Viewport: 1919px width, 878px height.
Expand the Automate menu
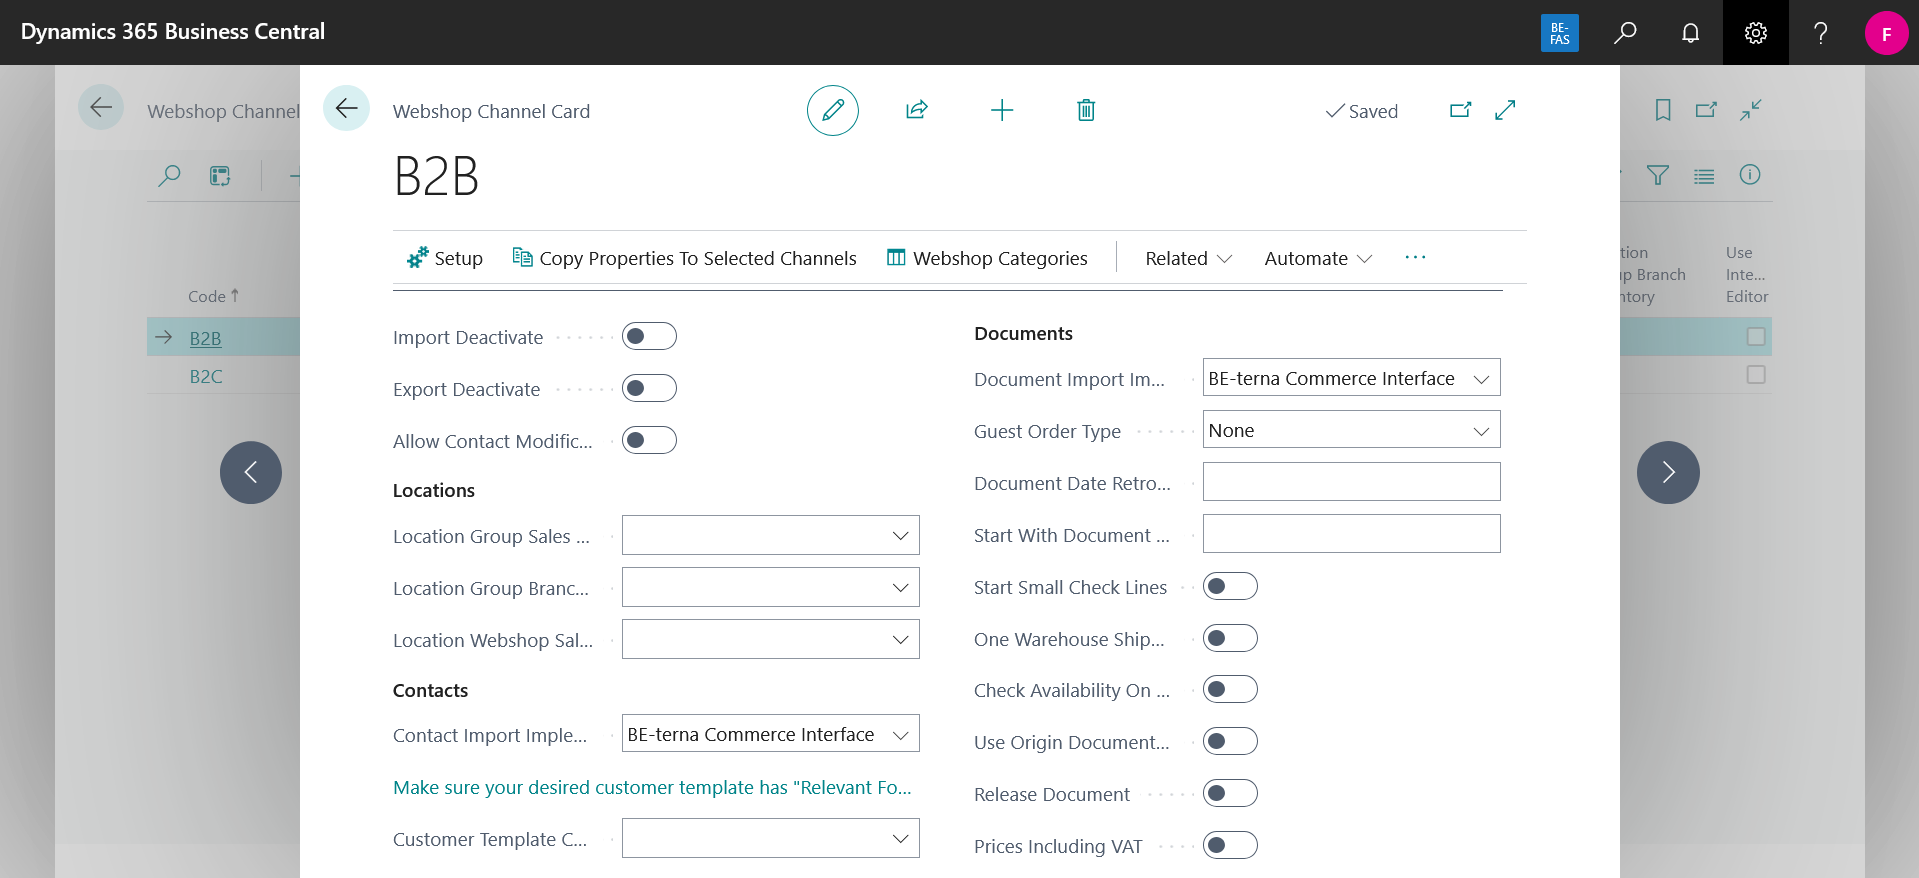pos(1318,258)
